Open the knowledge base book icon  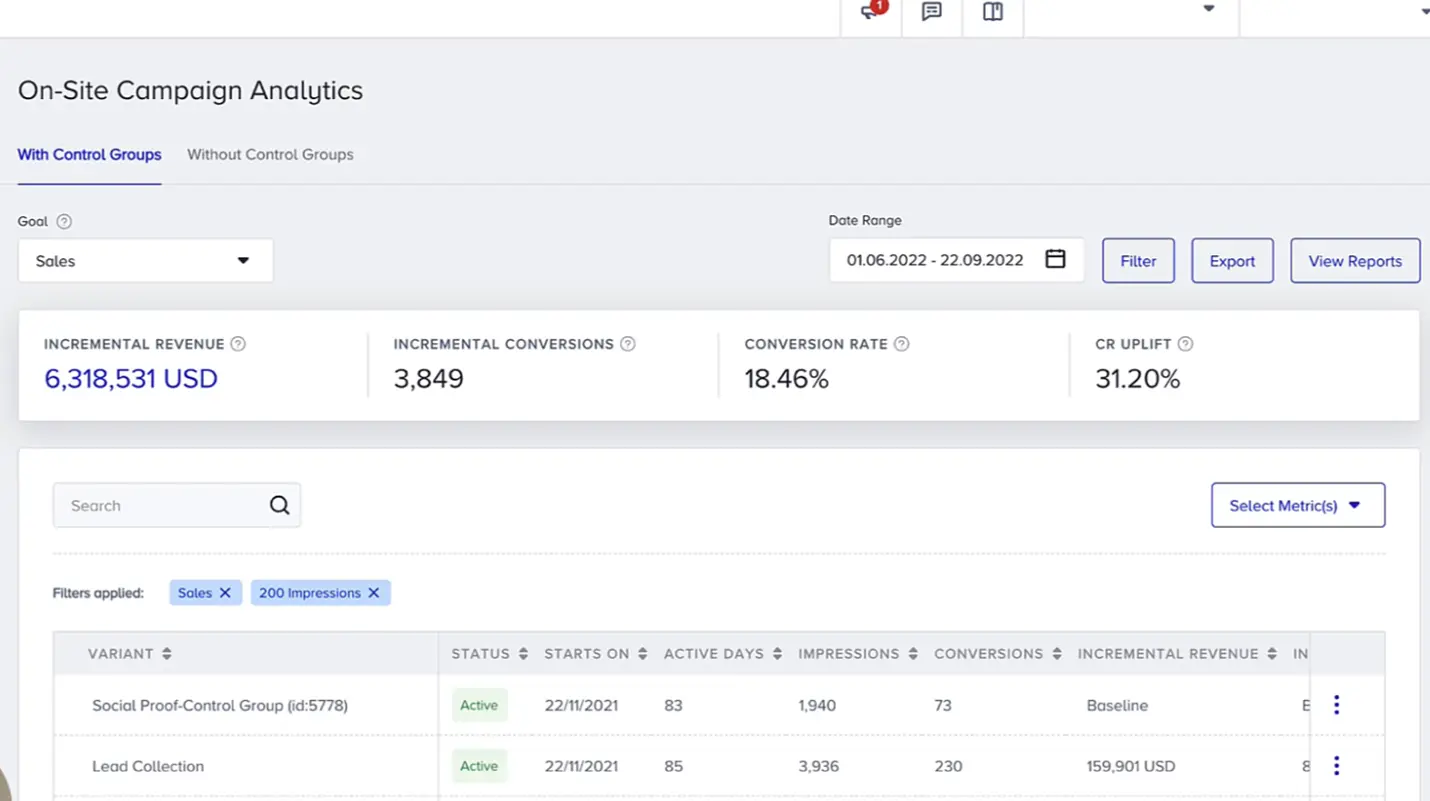(992, 11)
